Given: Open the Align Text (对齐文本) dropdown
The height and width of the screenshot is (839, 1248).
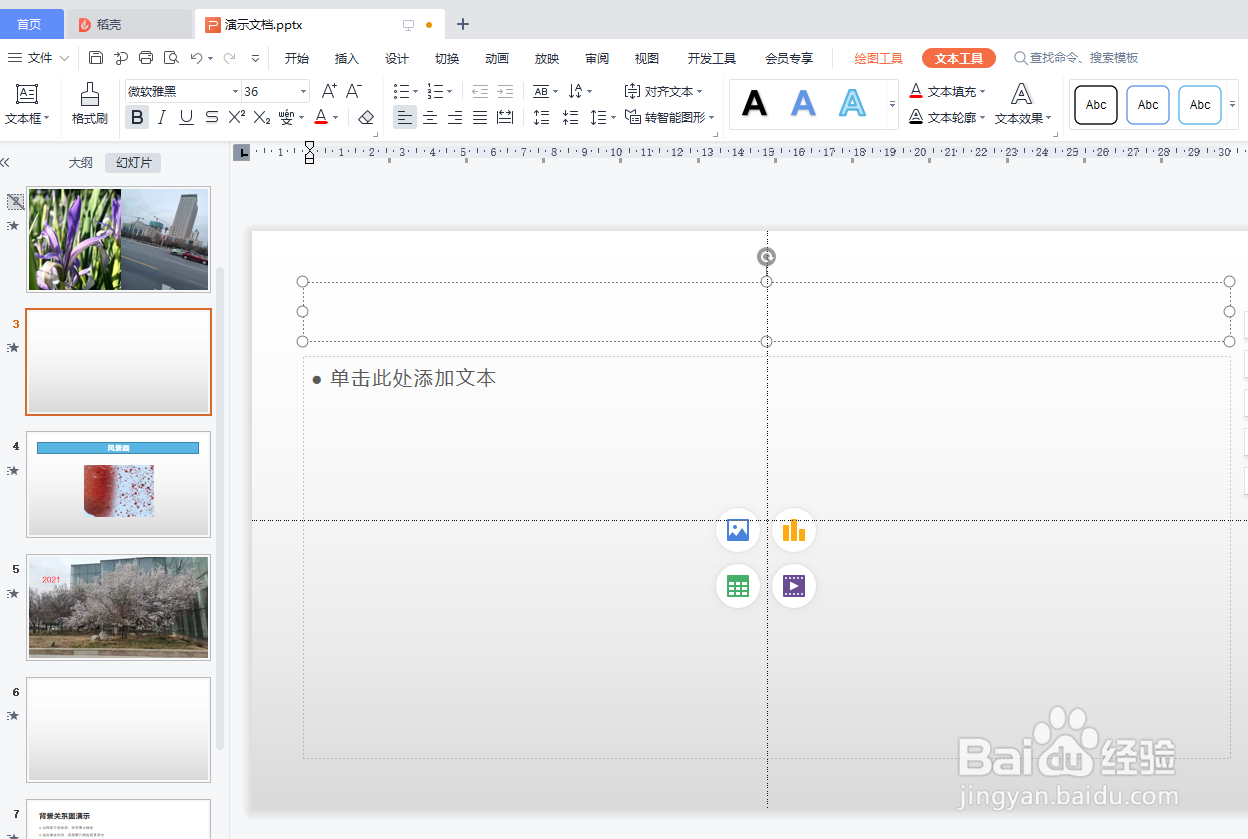Looking at the screenshot, I should click(663, 91).
